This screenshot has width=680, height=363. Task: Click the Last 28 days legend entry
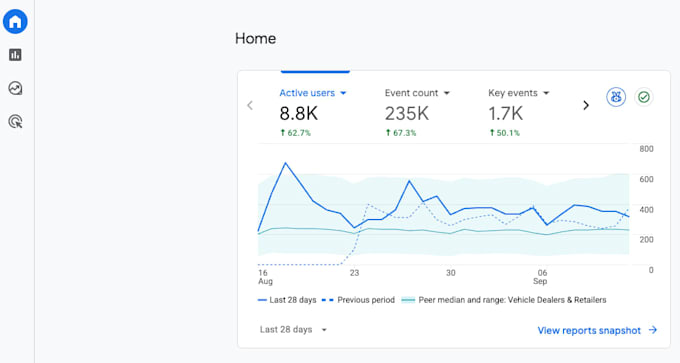point(287,300)
